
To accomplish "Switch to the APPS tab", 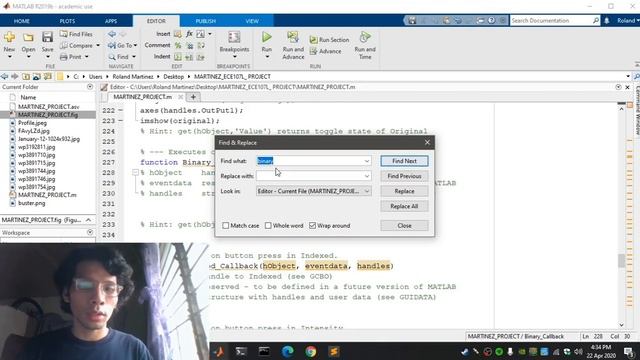I will [111, 21].
